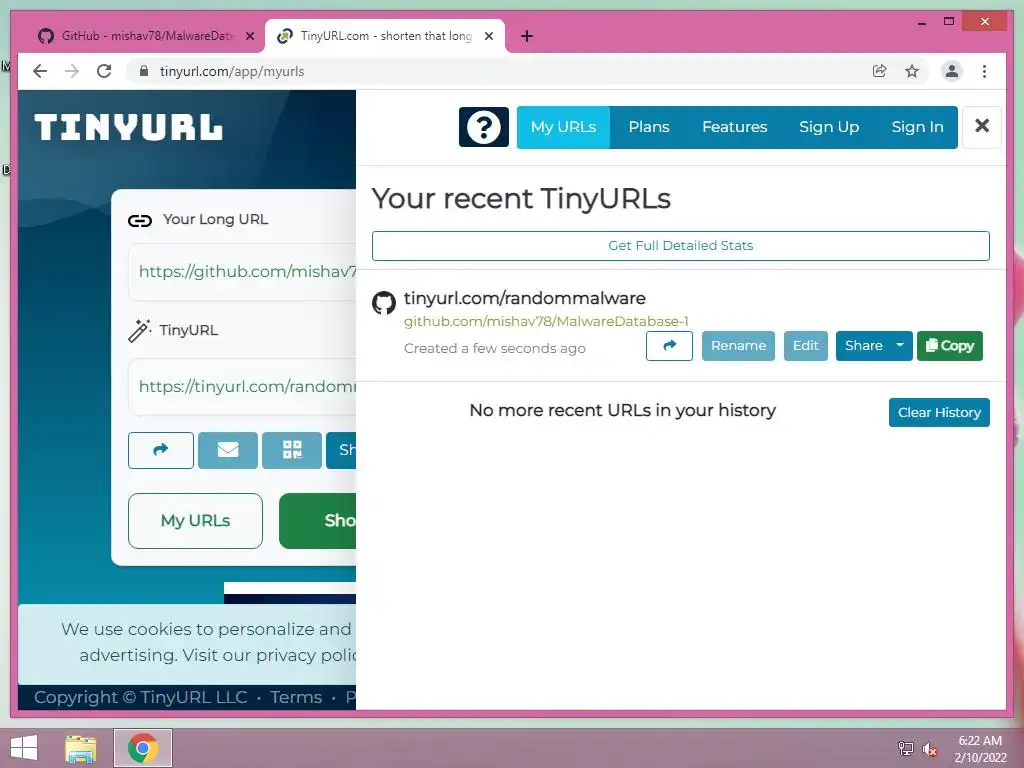
Task: Click the My URLs button in the form
Action: (x=195, y=520)
